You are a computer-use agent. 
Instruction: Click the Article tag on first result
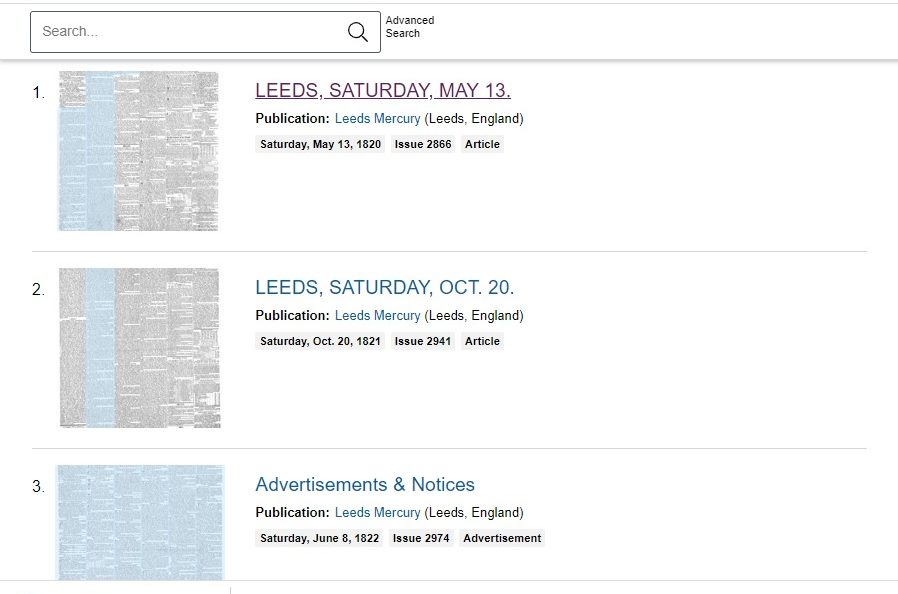pyautogui.click(x=482, y=144)
